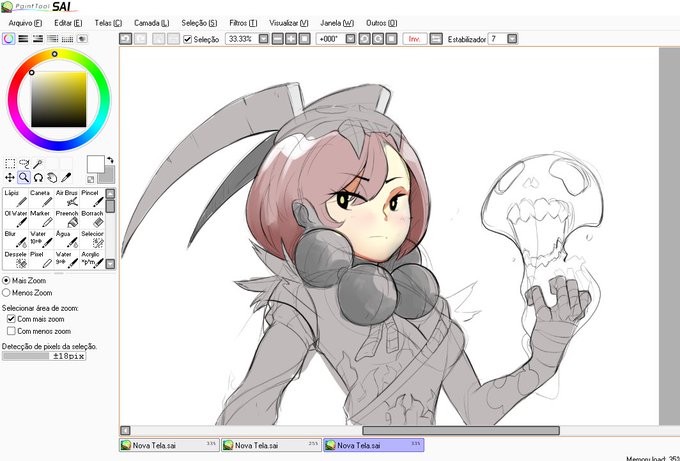
Task: Open the Visualizar menu
Action: [288, 23]
